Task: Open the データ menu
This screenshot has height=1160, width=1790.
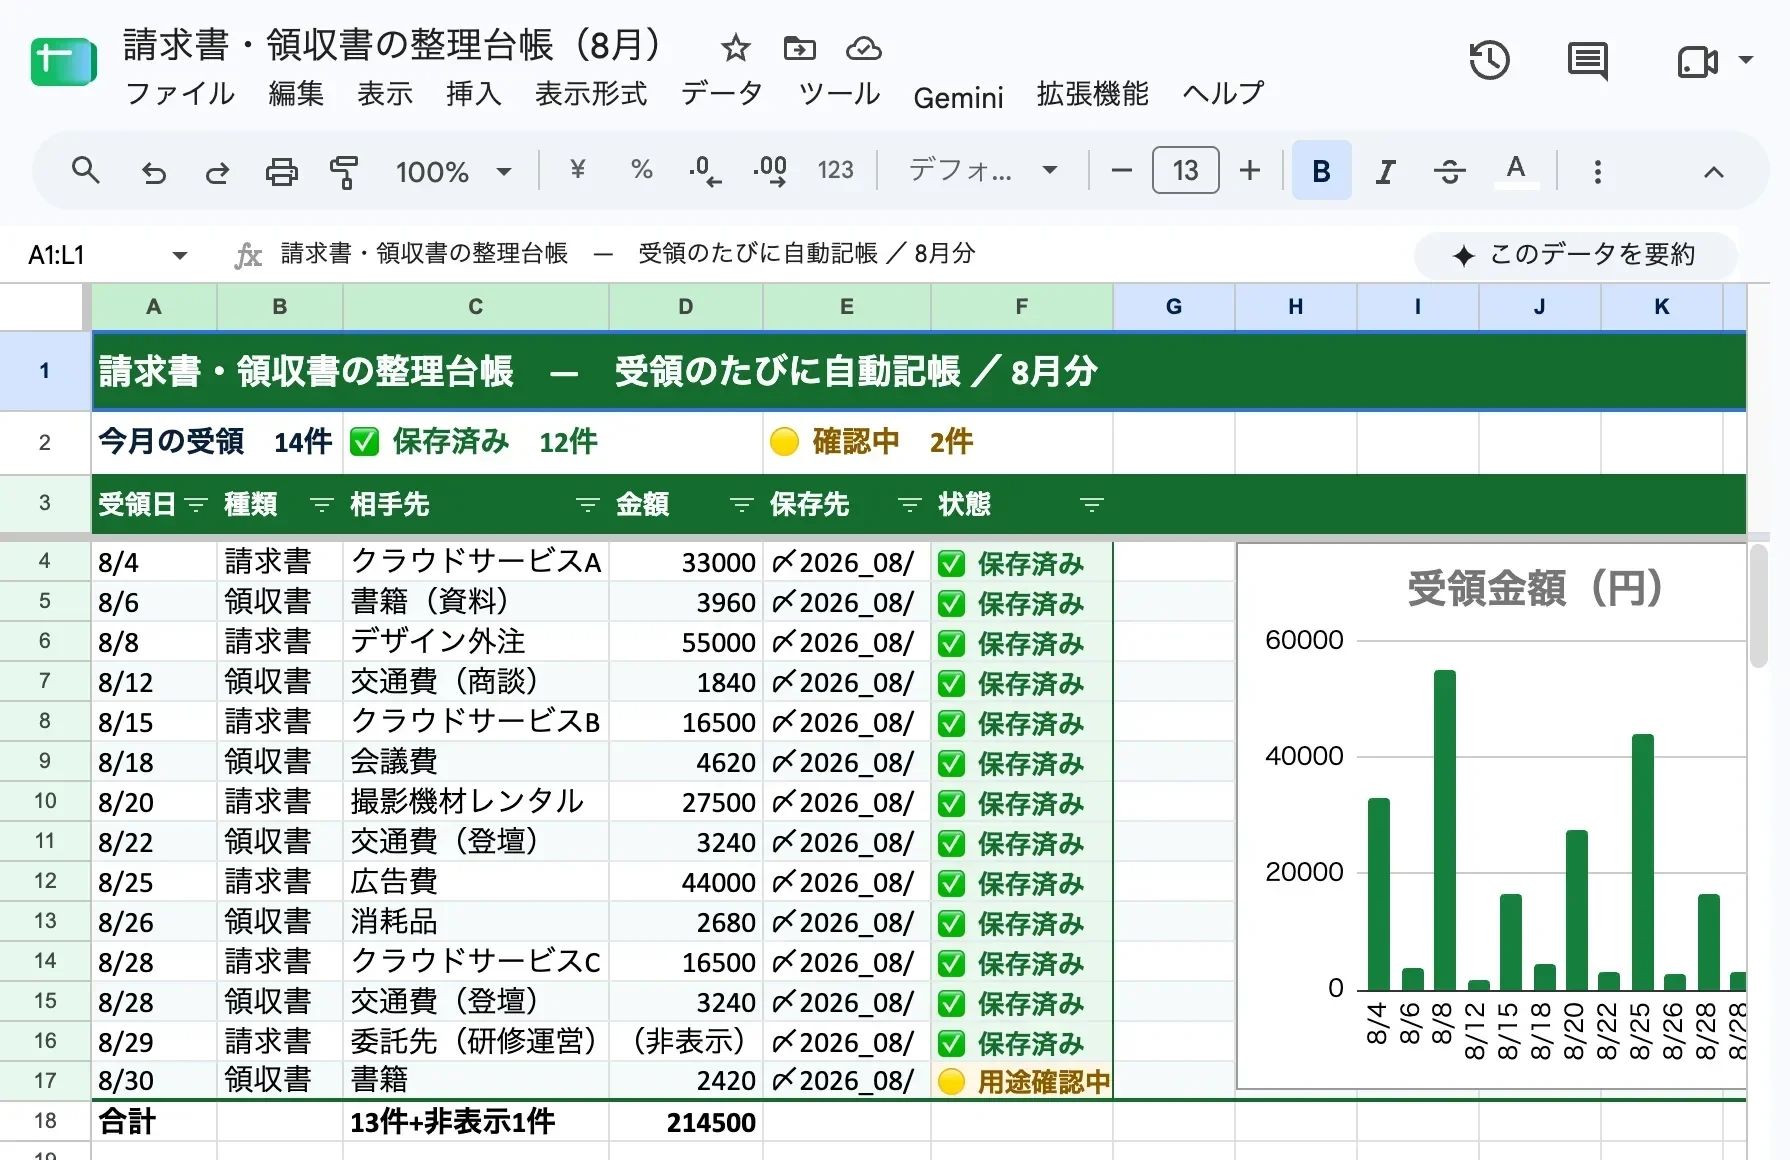Action: coord(721,94)
